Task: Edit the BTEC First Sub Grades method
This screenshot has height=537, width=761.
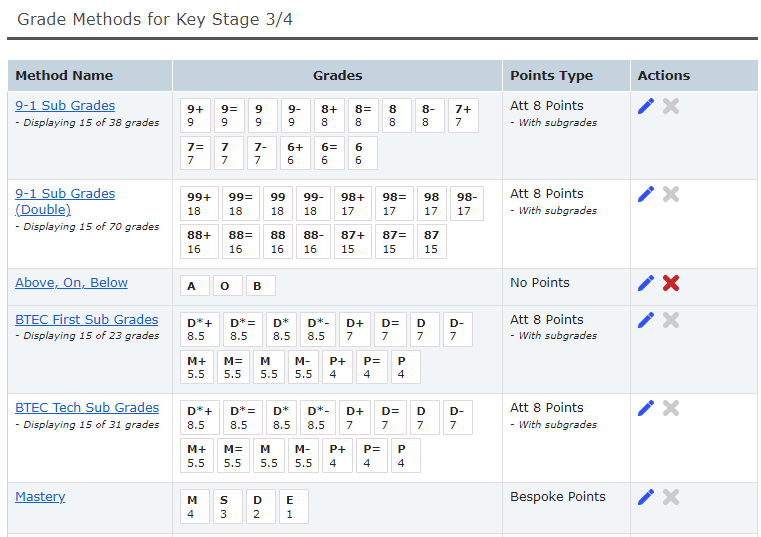Action: [x=646, y=320]
